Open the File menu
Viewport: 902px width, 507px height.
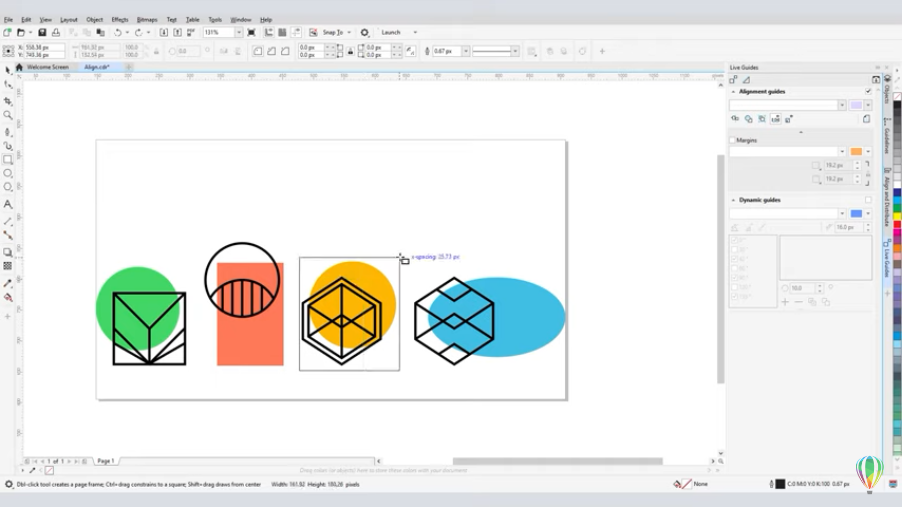pos(8,20)
